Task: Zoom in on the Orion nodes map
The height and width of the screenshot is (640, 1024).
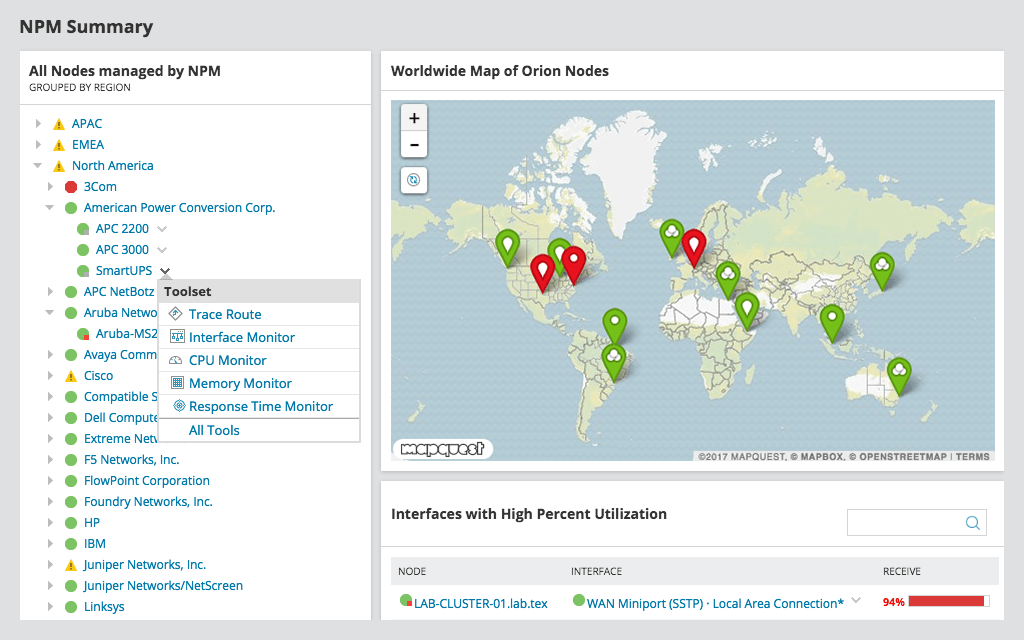Action: tap(413, 118)
